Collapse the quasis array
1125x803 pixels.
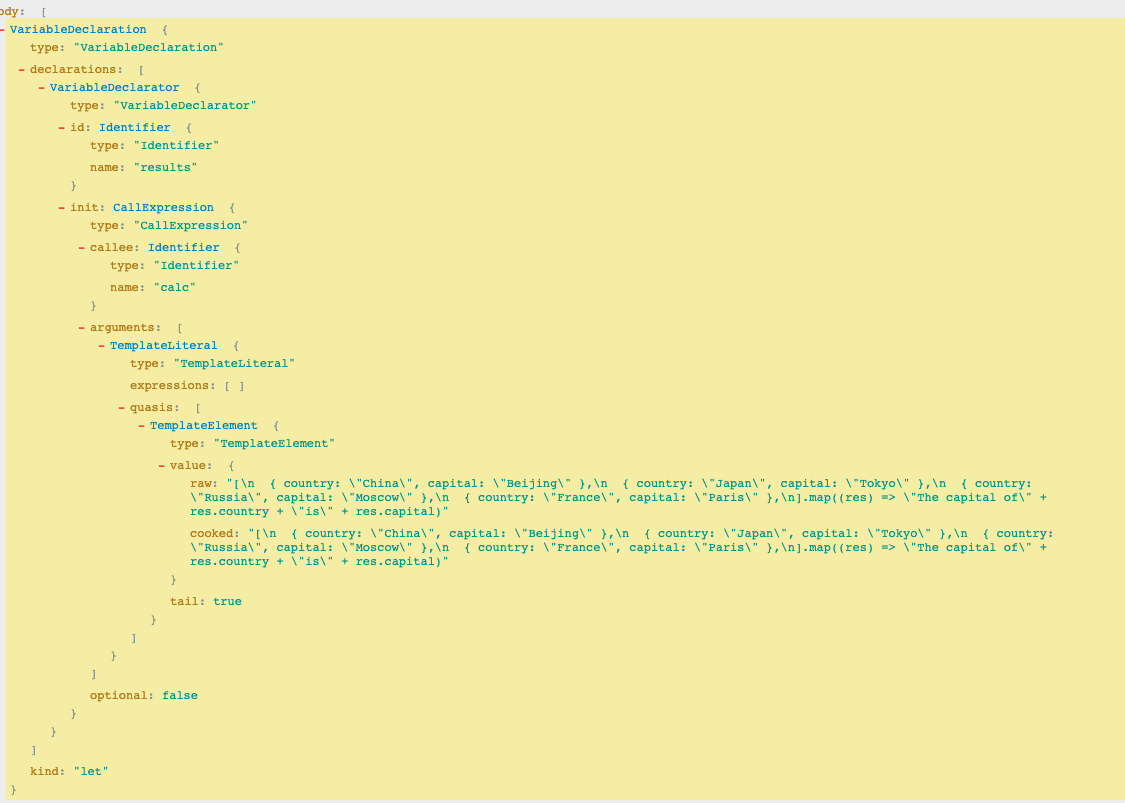tap(122, 408)
